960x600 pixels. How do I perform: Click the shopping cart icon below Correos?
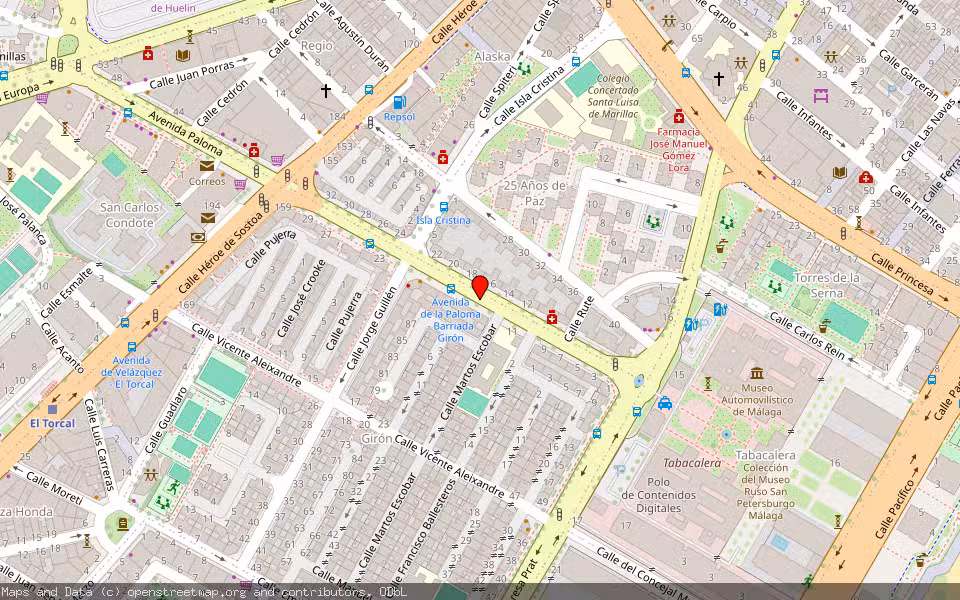pos(240,184)
